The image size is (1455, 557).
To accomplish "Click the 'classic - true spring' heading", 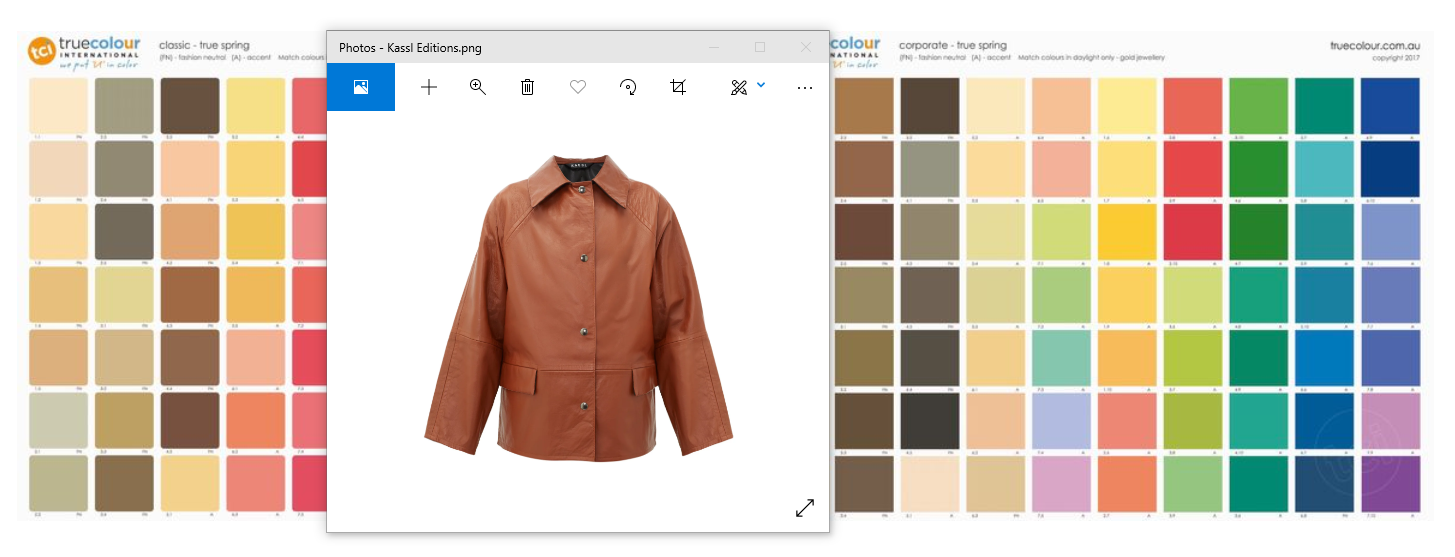I will 204,45.
